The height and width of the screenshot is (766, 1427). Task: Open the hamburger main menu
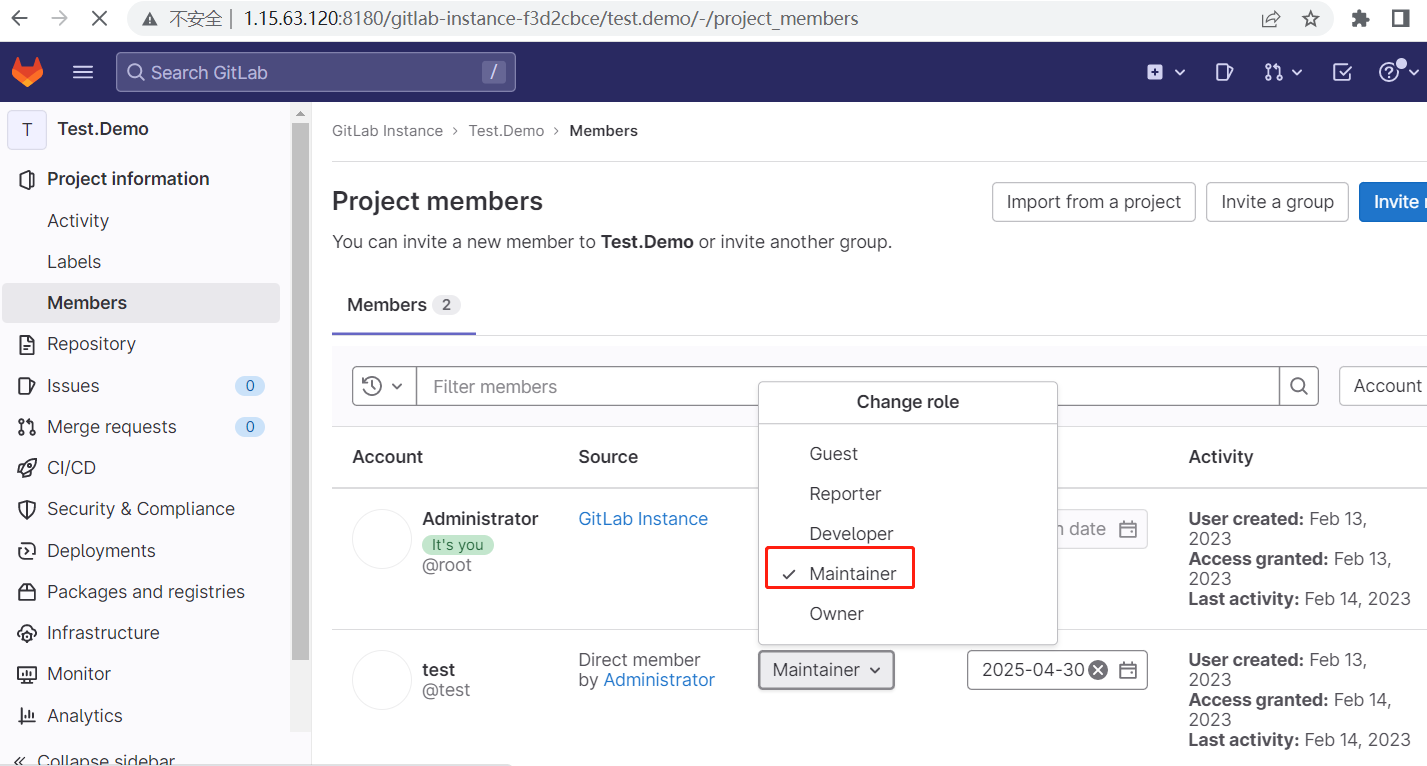(x=83, y=72)
